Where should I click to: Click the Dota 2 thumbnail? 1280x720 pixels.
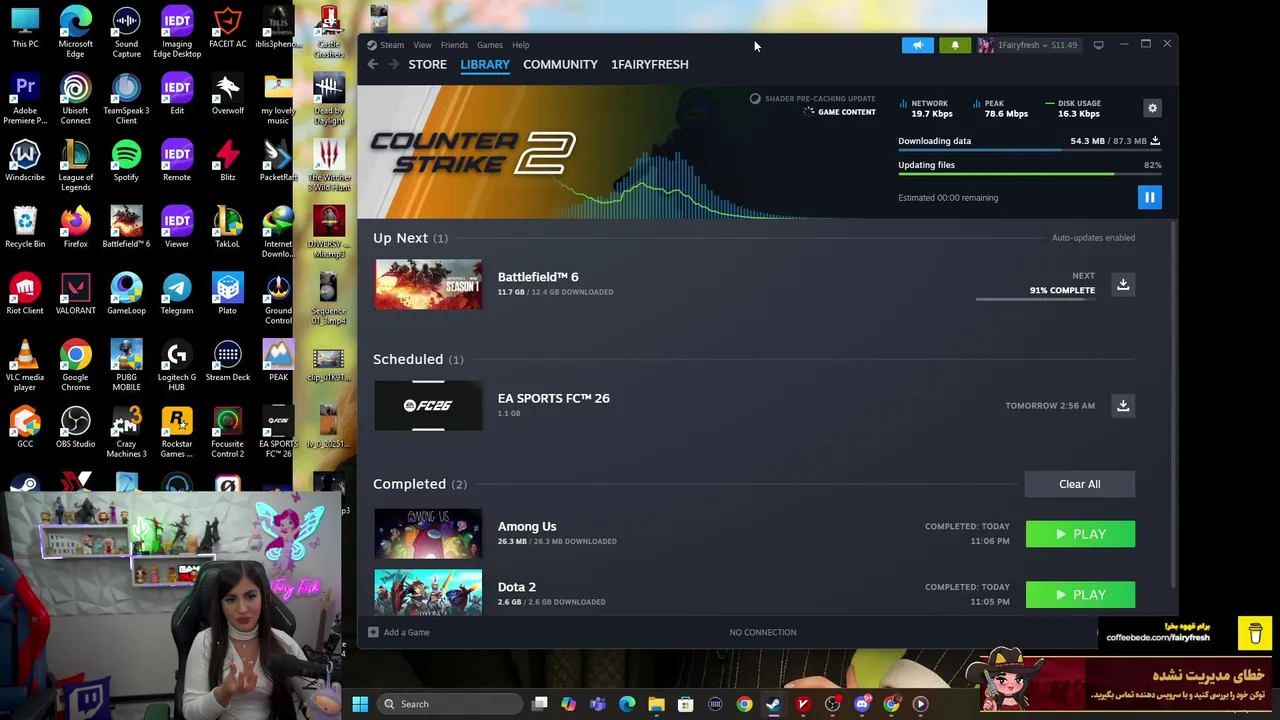(428, 591)
